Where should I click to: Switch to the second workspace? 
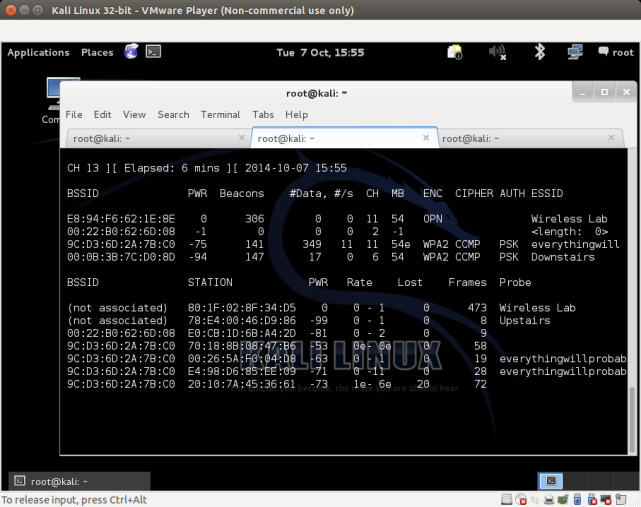576,481
